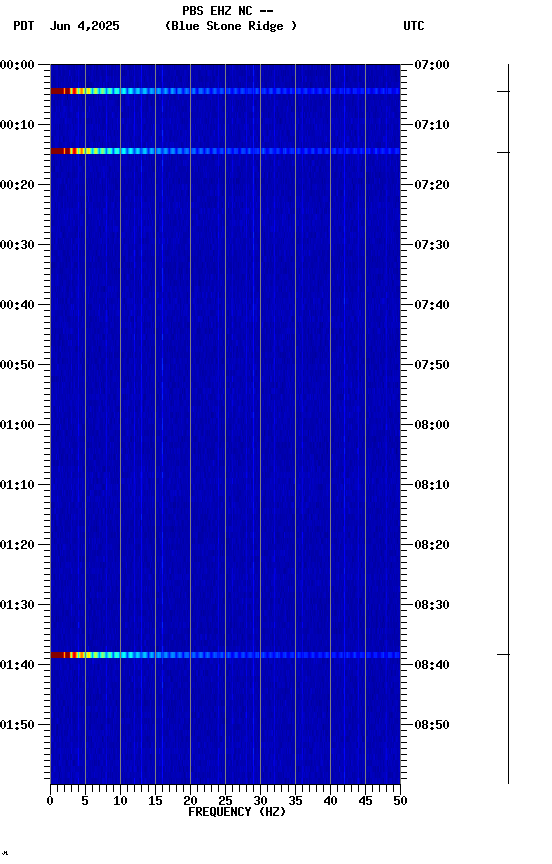The height and width of the screenshot is (864, 552).
Task: Click the first seismic event band near 07:05 UTC
Action: tap(225, 91)
